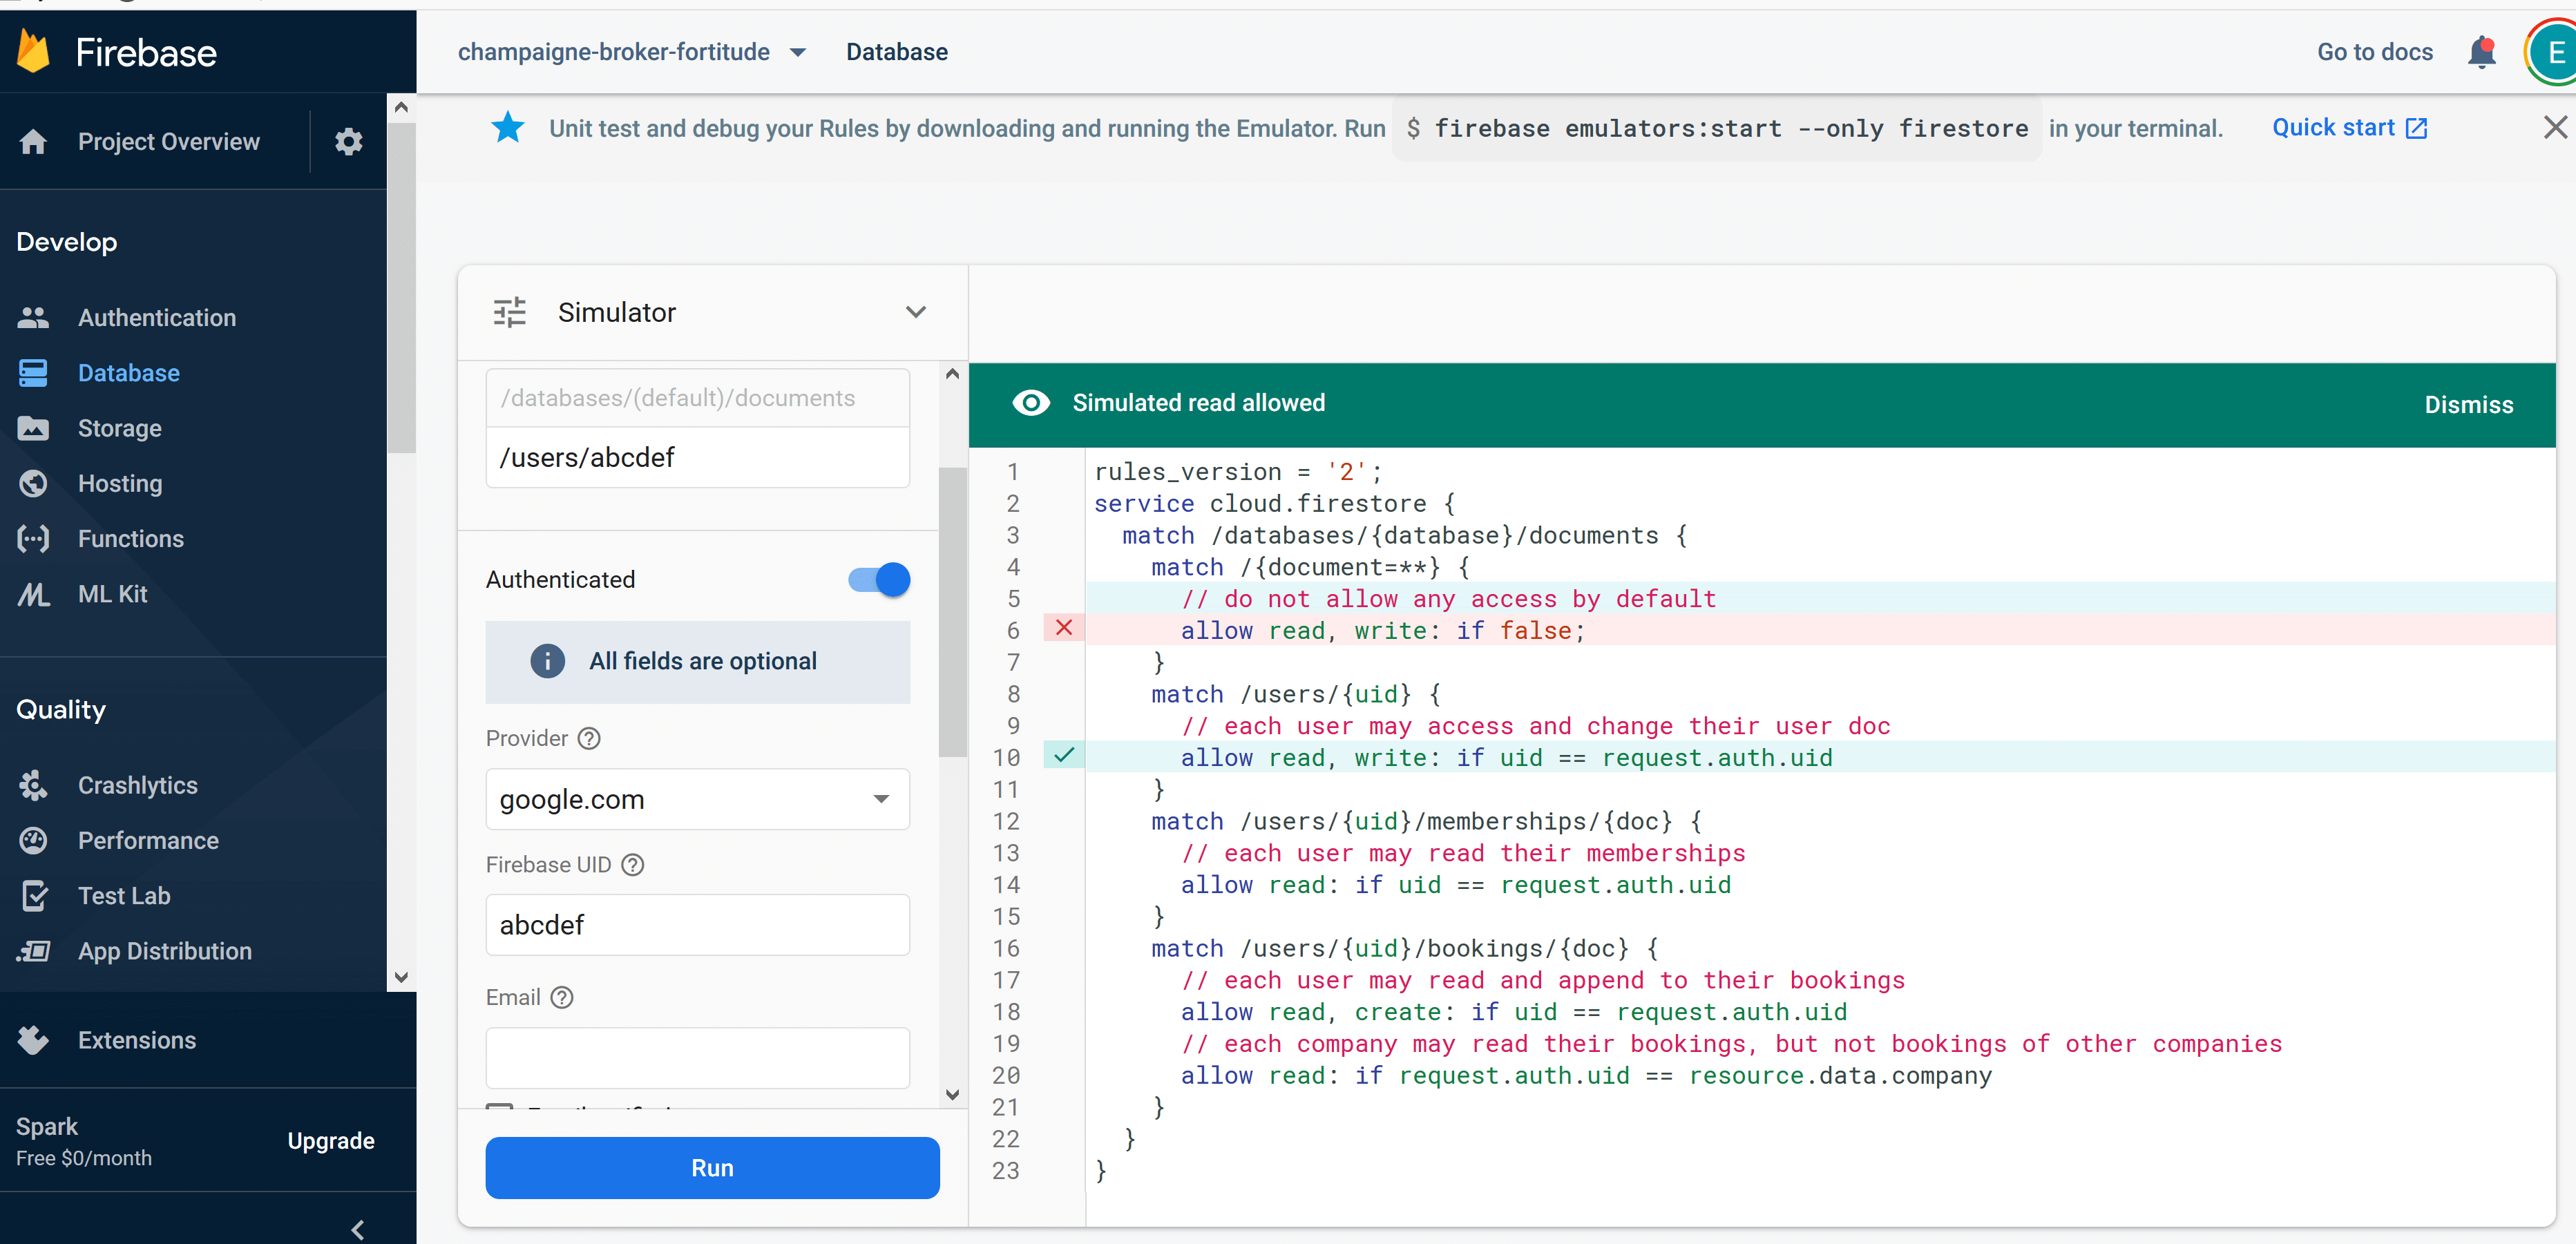The height and width of the screenshot is (1244, 2576).
Task: Click the Provider help question icon
Action: point(590,738)
